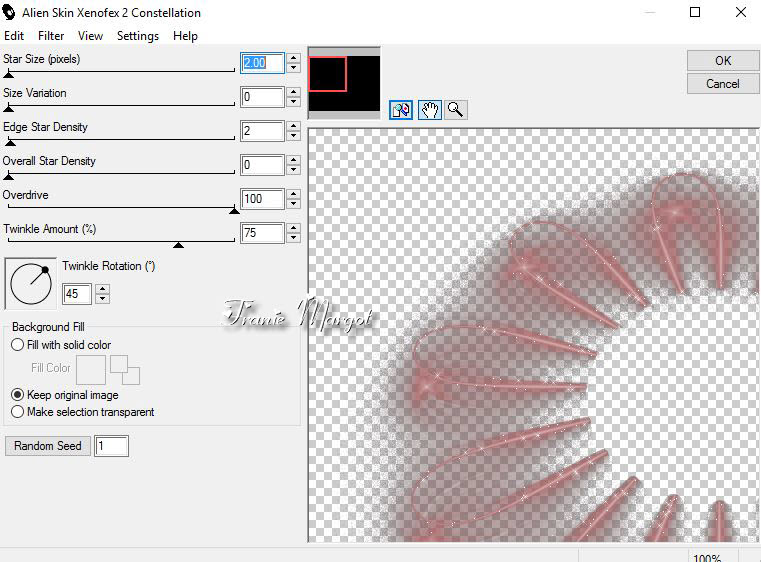Select the hand pan tool

(429, 110)
